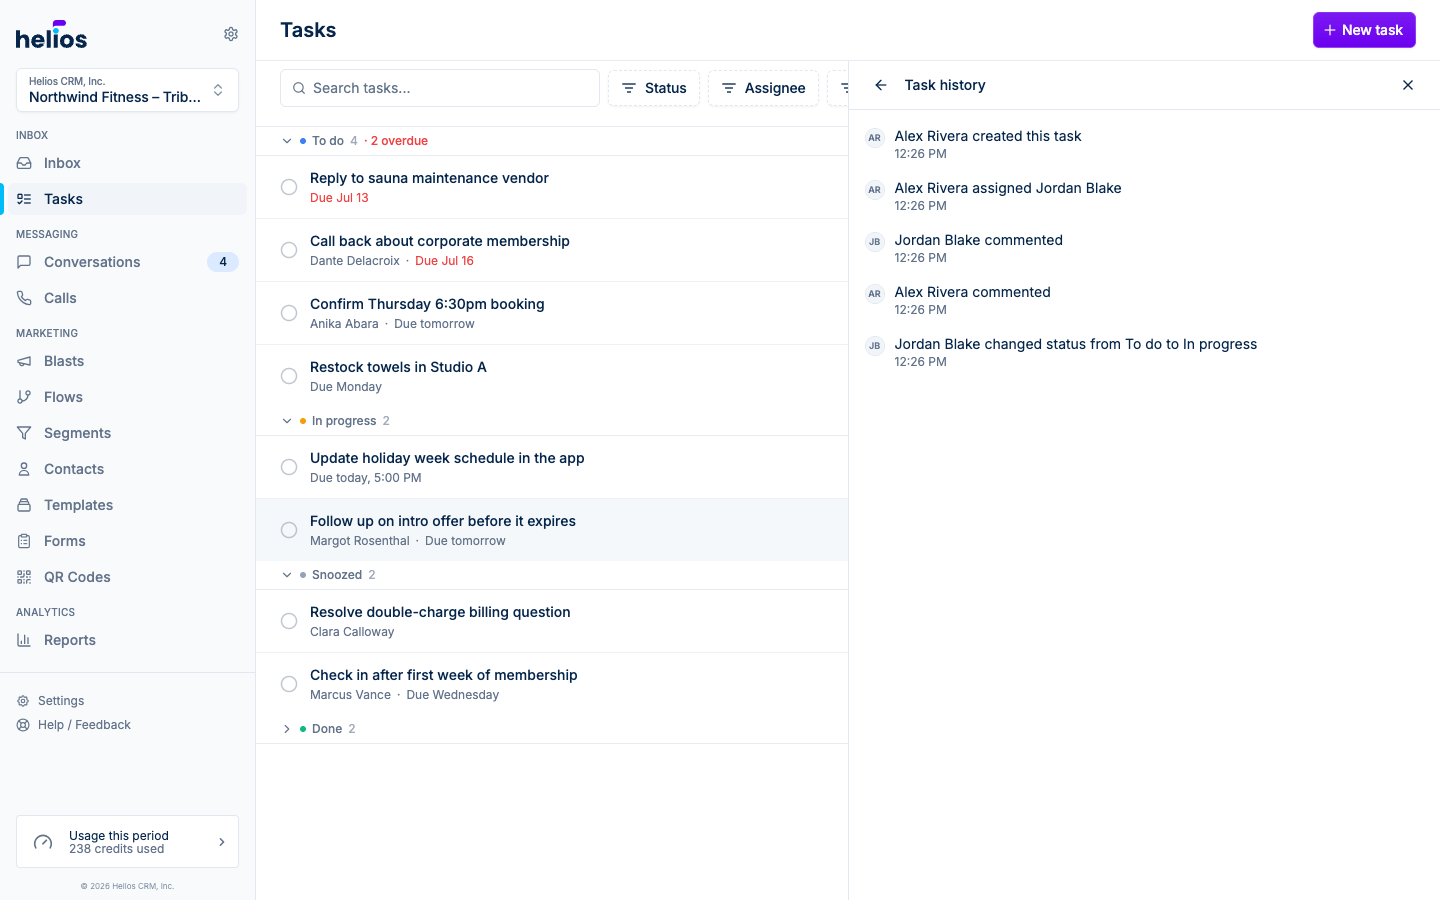The image size is (1440, 900).
Task: Open the Reports section
Action: [125, 640]
